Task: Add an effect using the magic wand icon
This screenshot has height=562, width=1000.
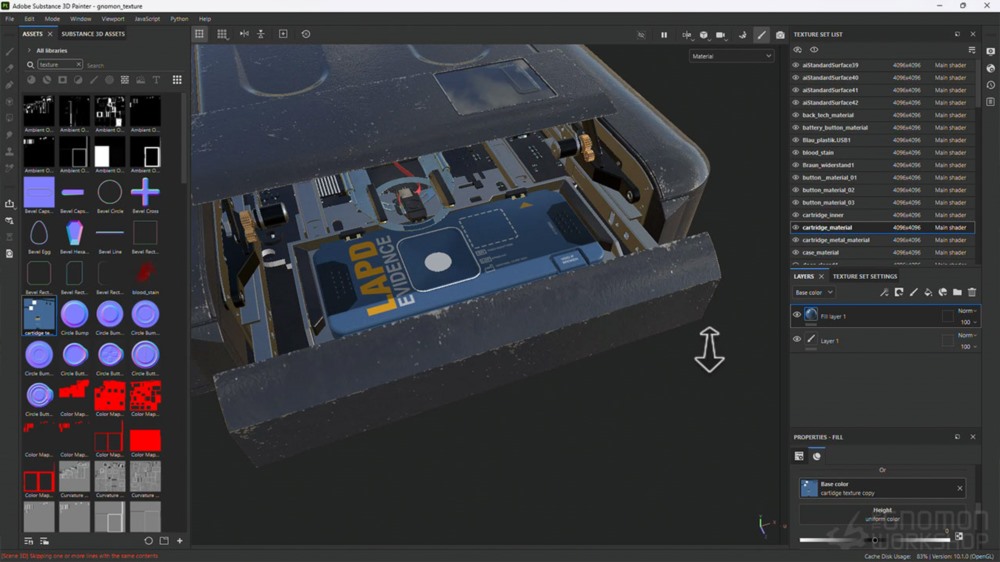Action: click(x=884, y=292)
